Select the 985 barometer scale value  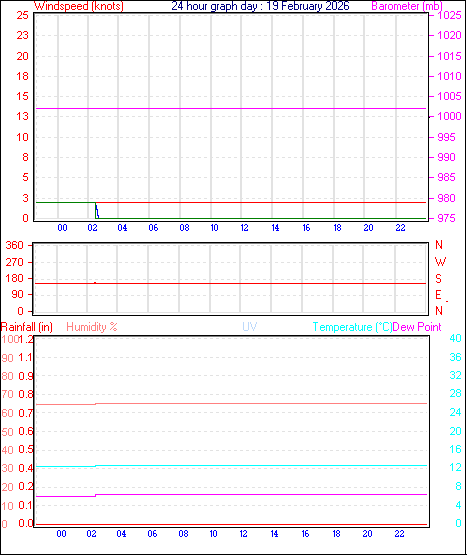446,177
